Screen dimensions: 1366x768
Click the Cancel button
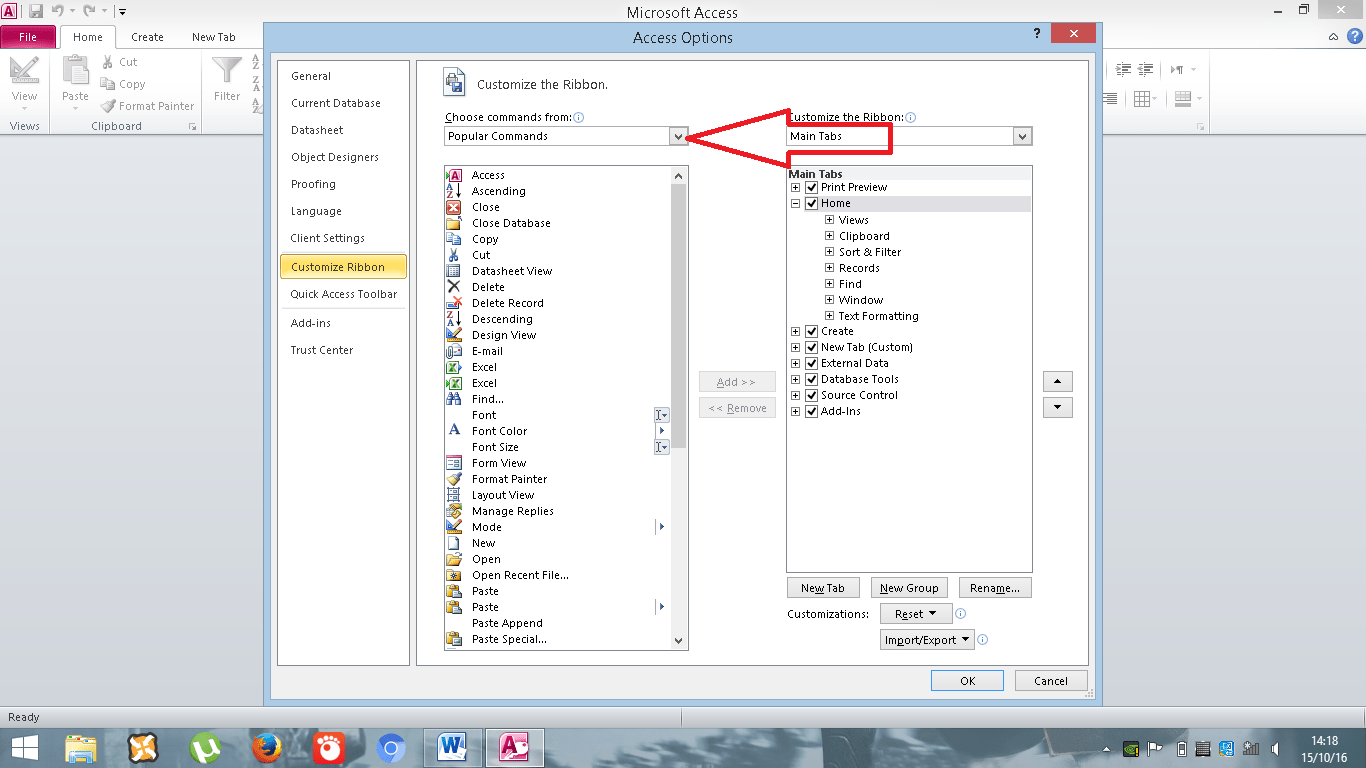point(1051,681)
